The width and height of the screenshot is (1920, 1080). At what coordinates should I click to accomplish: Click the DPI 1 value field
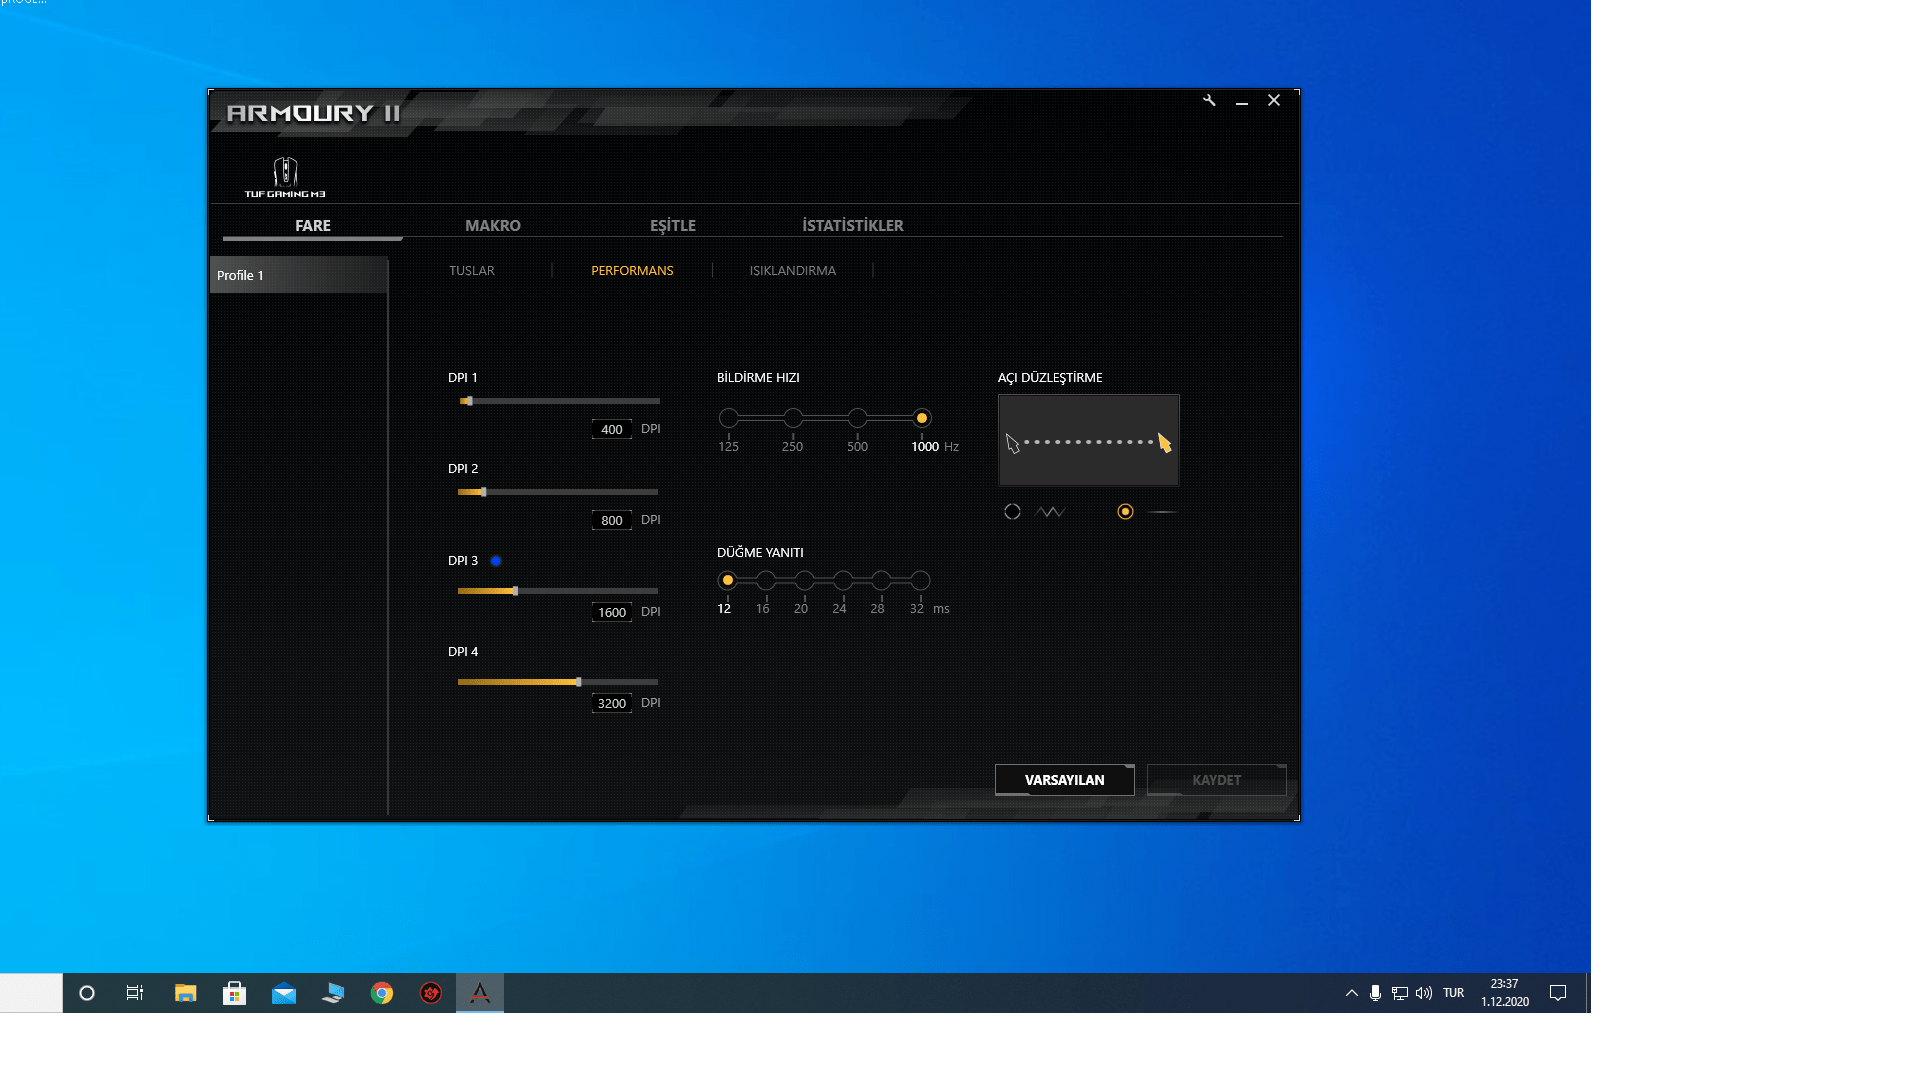[611, 429]
